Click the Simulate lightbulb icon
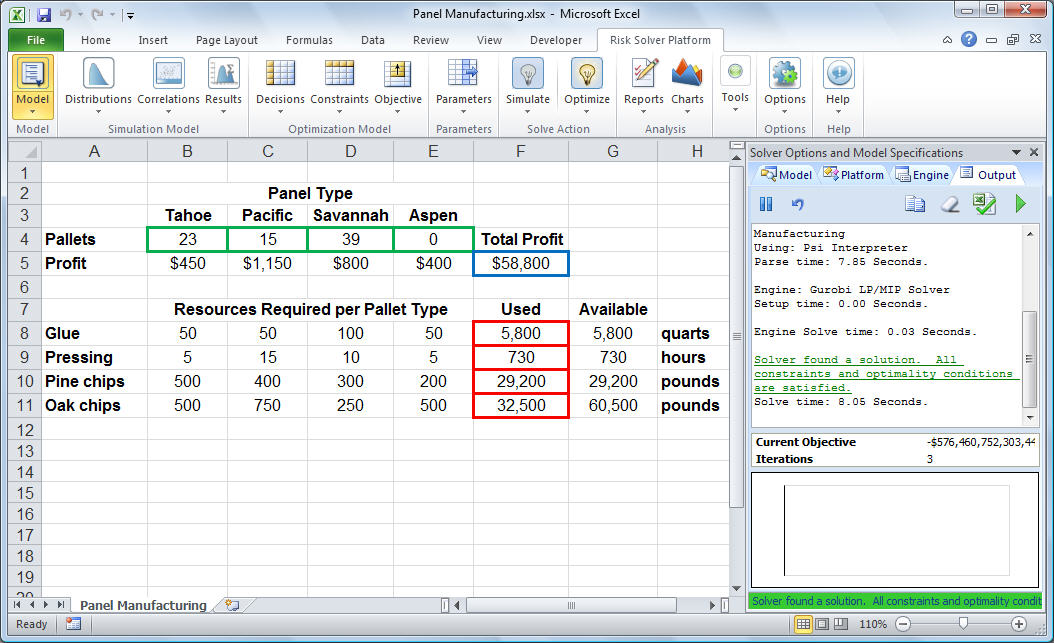The height and width of the screenshot is (643, 1054). click(x=527, y=75)
